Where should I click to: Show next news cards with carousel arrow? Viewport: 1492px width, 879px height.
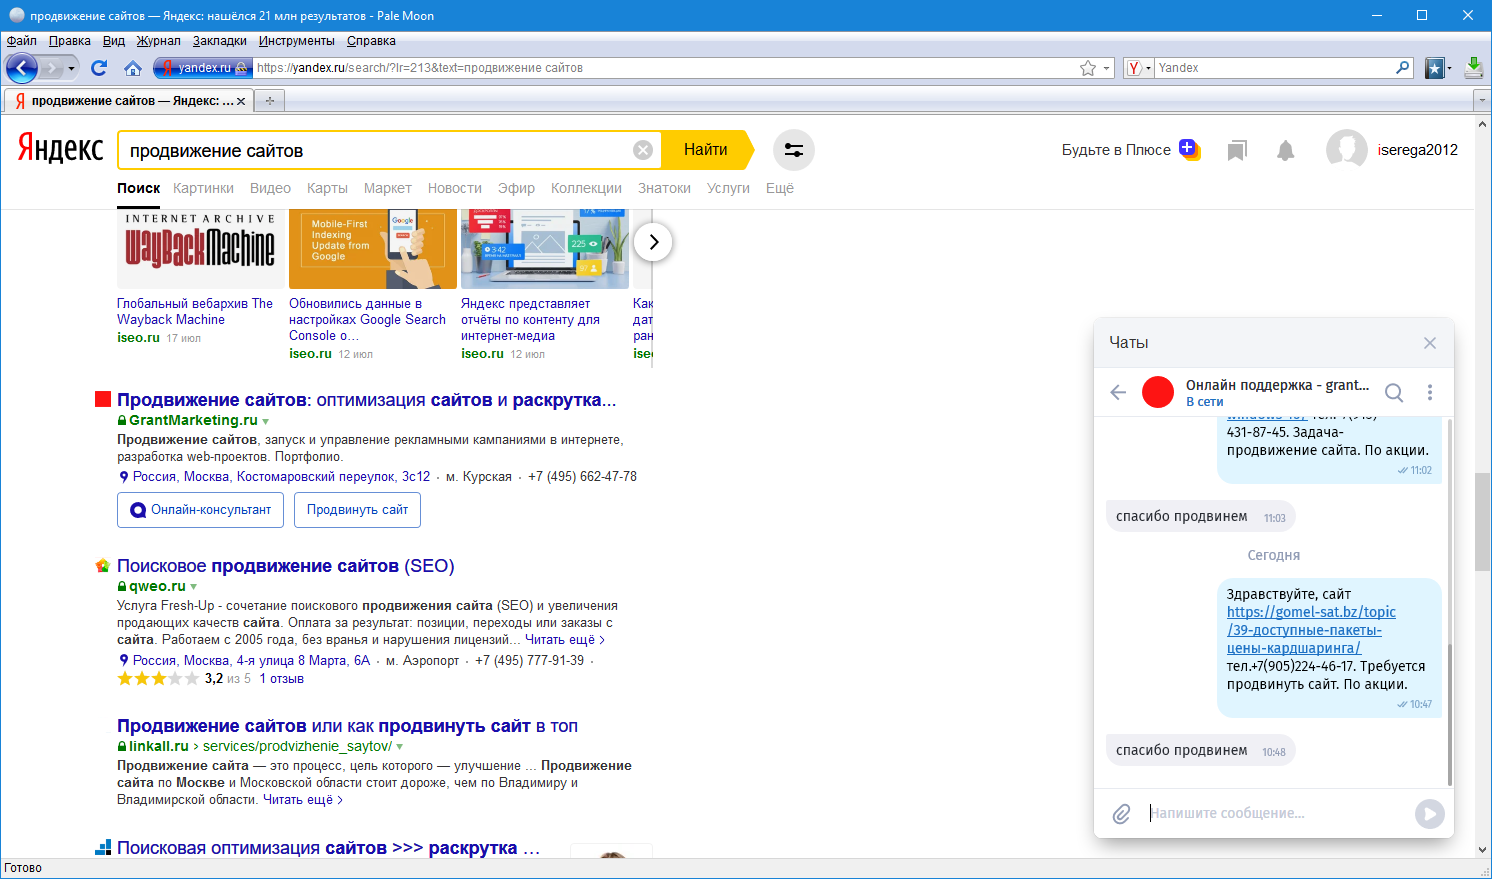click(x=653, y=242)
